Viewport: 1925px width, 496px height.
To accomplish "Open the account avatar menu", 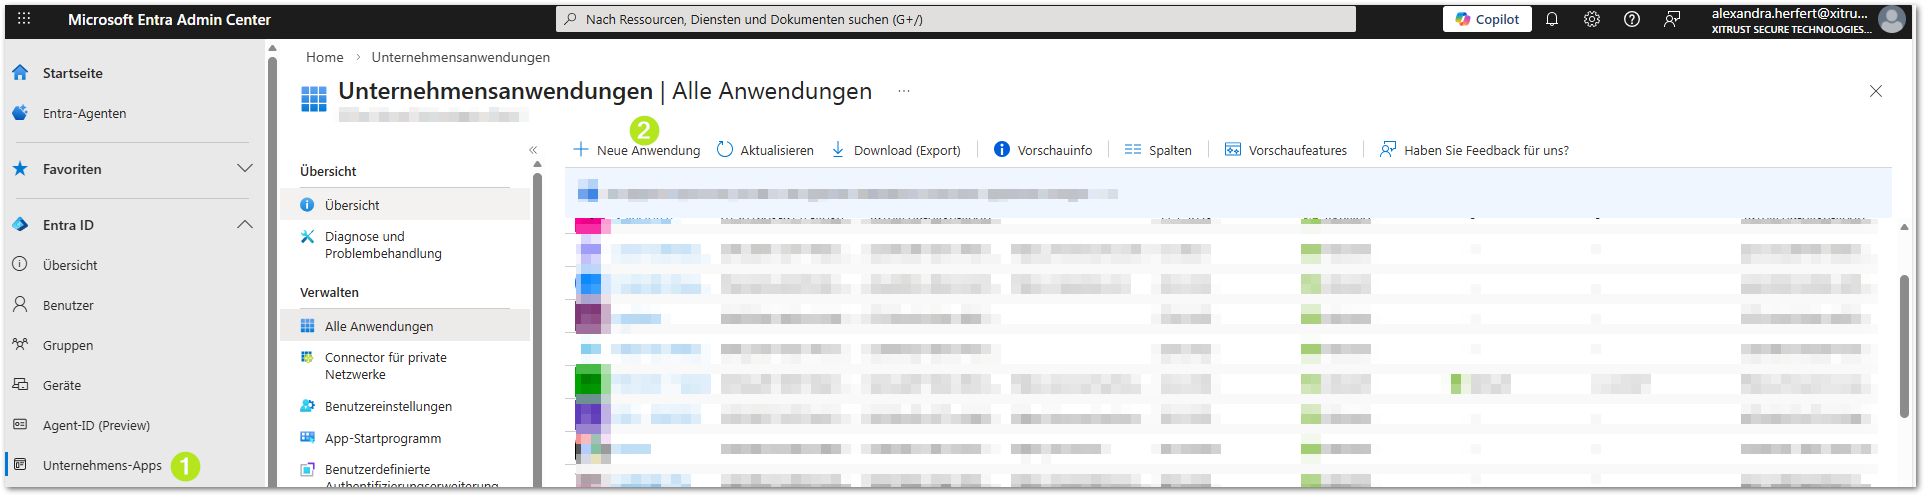I will click(1892, 19).
